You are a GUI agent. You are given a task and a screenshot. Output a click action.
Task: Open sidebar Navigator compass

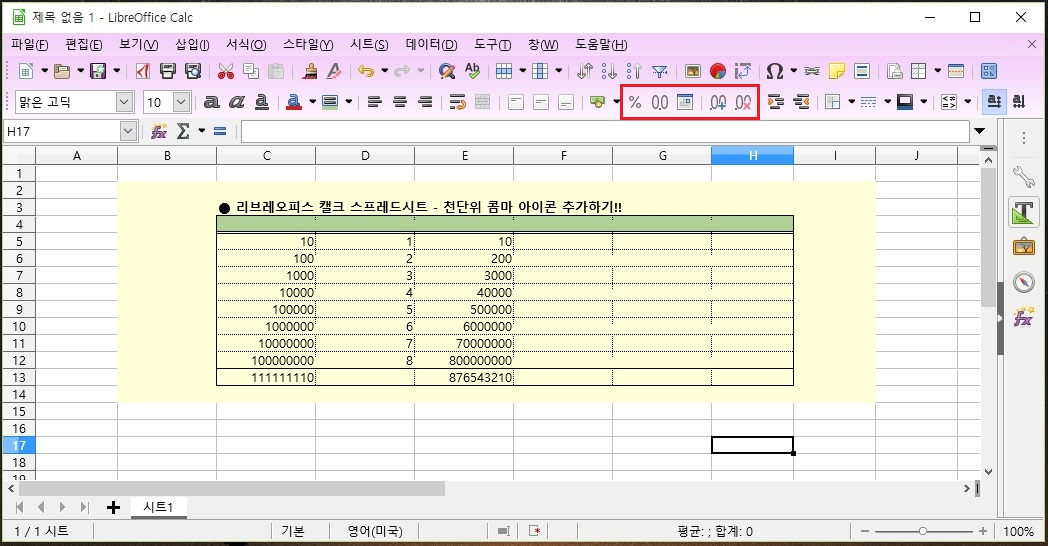tap(1023, 281)
